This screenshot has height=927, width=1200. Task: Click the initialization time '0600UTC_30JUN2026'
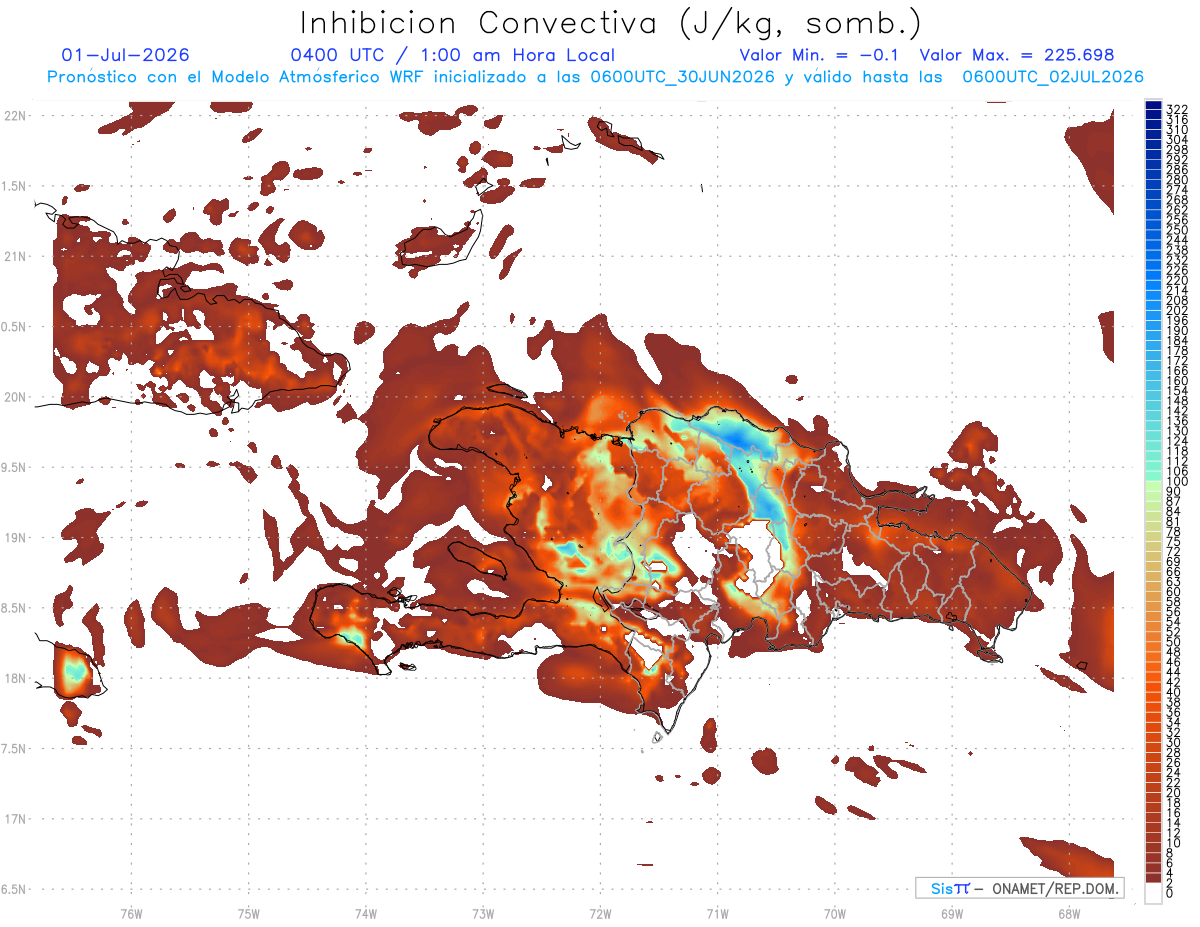coord(683,77)
